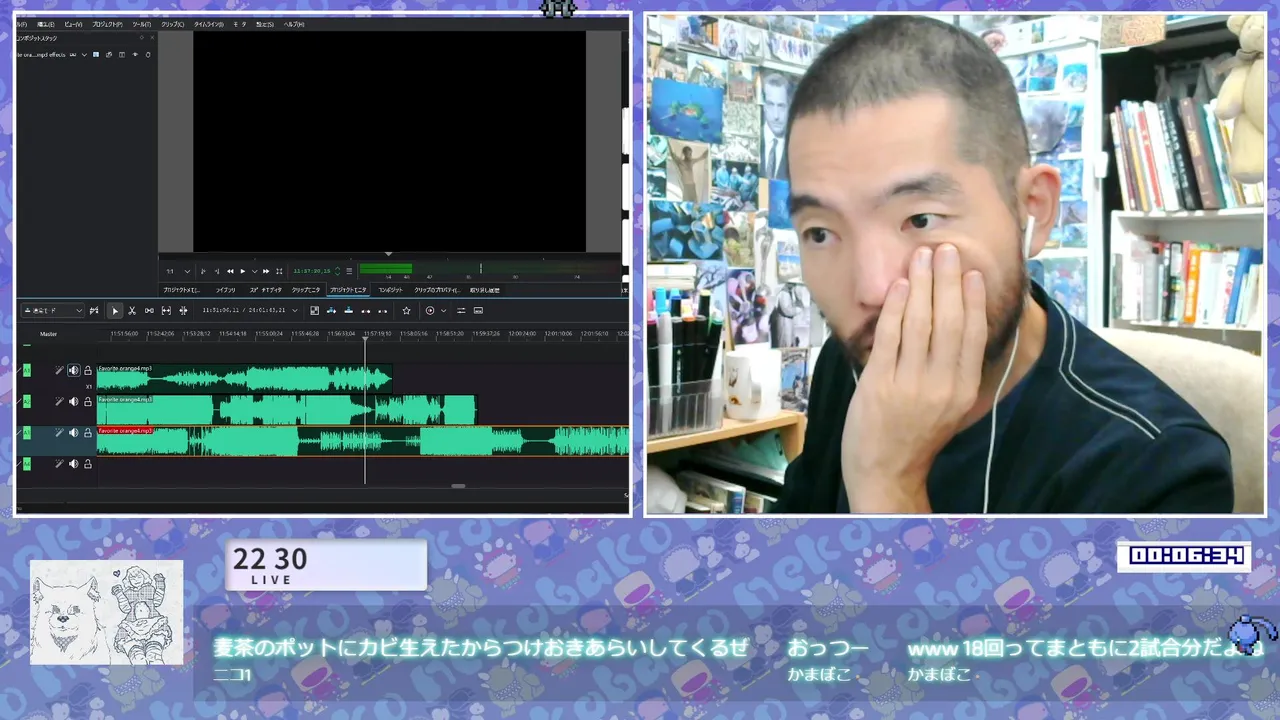Screen dimensions: 1280x720
Task: Mute the first audio track
Action: pyautogui.click(x=73, y=370)
